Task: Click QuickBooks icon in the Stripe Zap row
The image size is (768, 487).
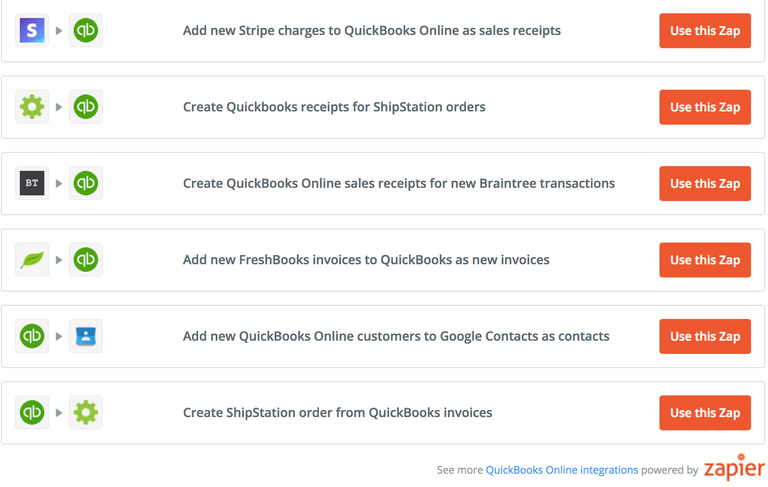Action: click(86, 31)
